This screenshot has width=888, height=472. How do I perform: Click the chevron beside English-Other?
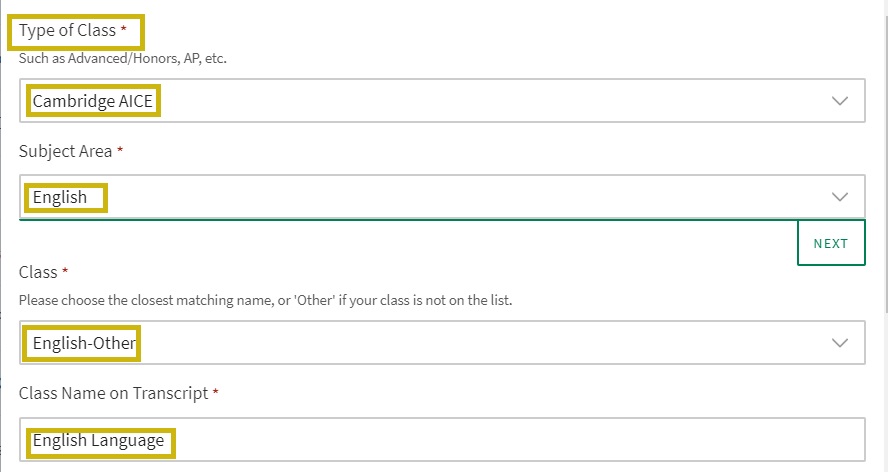(x=840, y=343)
